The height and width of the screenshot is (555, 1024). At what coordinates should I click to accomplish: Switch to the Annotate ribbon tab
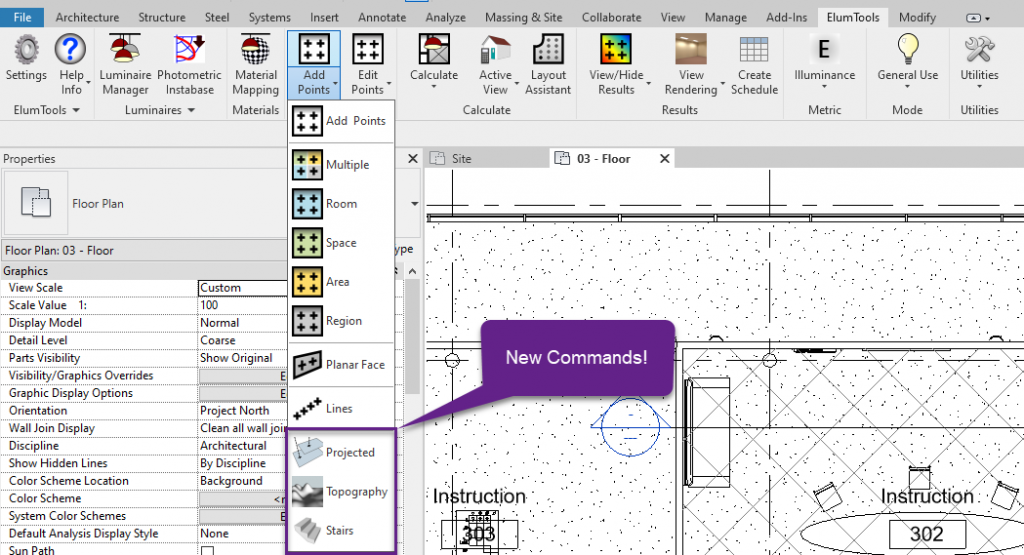point(382,18)
